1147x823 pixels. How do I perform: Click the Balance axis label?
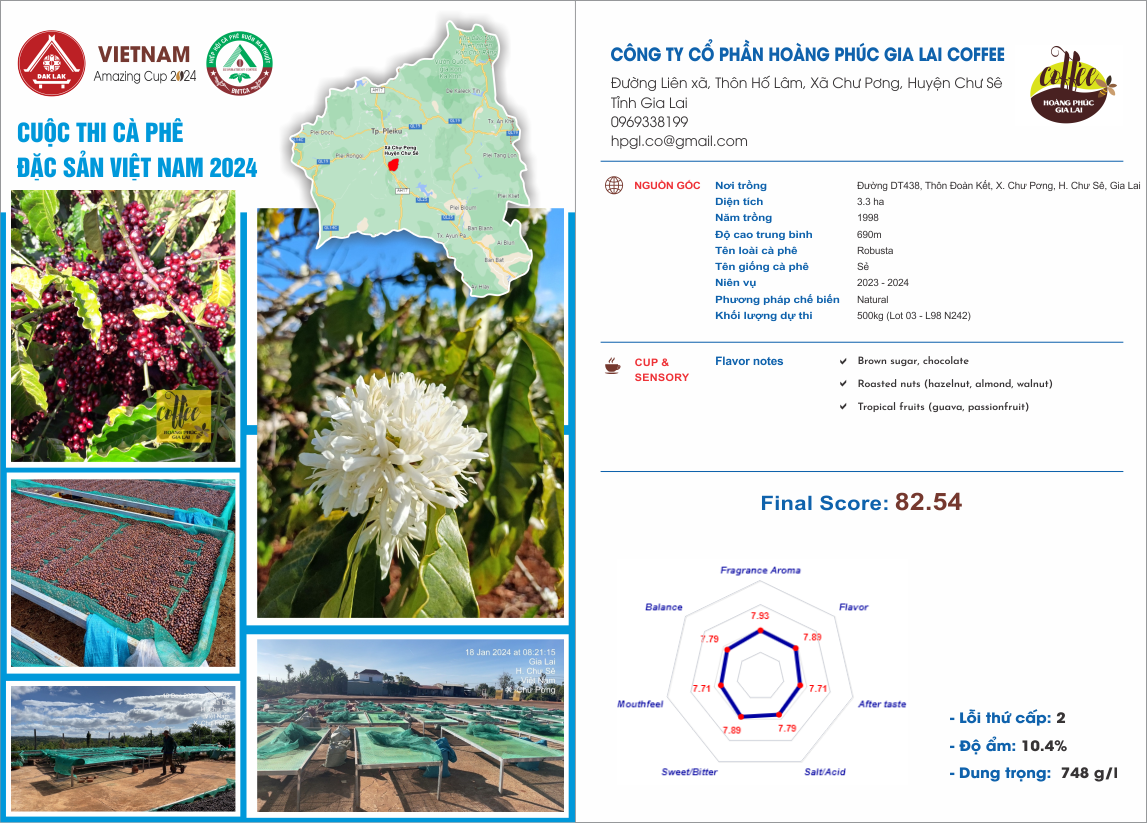(663, 607)
